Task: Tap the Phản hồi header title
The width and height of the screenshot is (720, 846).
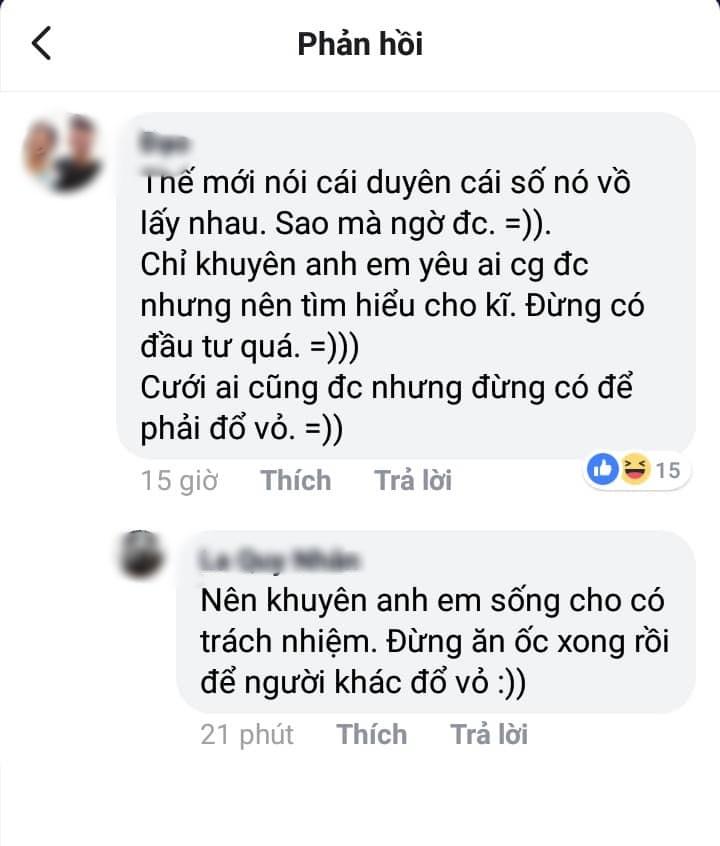Action: click(360, 44)
